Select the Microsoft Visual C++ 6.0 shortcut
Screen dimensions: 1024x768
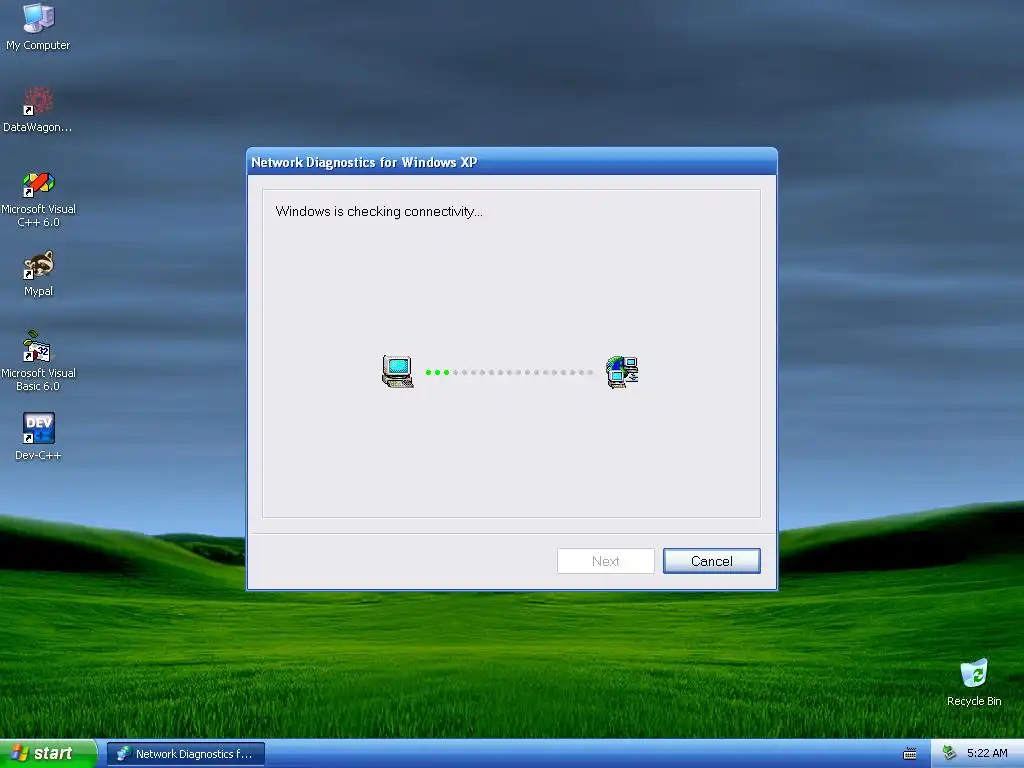coord(38,199)
